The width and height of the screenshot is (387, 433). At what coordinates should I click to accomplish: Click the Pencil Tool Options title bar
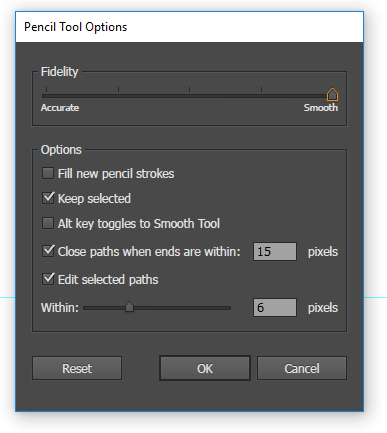[189, 27]
